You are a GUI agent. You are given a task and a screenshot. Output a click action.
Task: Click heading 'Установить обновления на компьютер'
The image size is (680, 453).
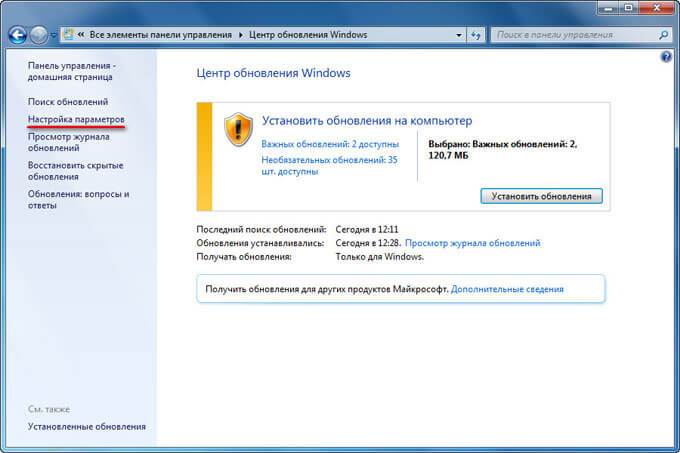click(367, 121)
